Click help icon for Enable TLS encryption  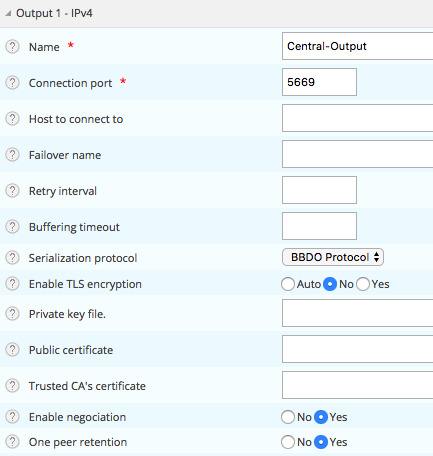tap(12, 284)
